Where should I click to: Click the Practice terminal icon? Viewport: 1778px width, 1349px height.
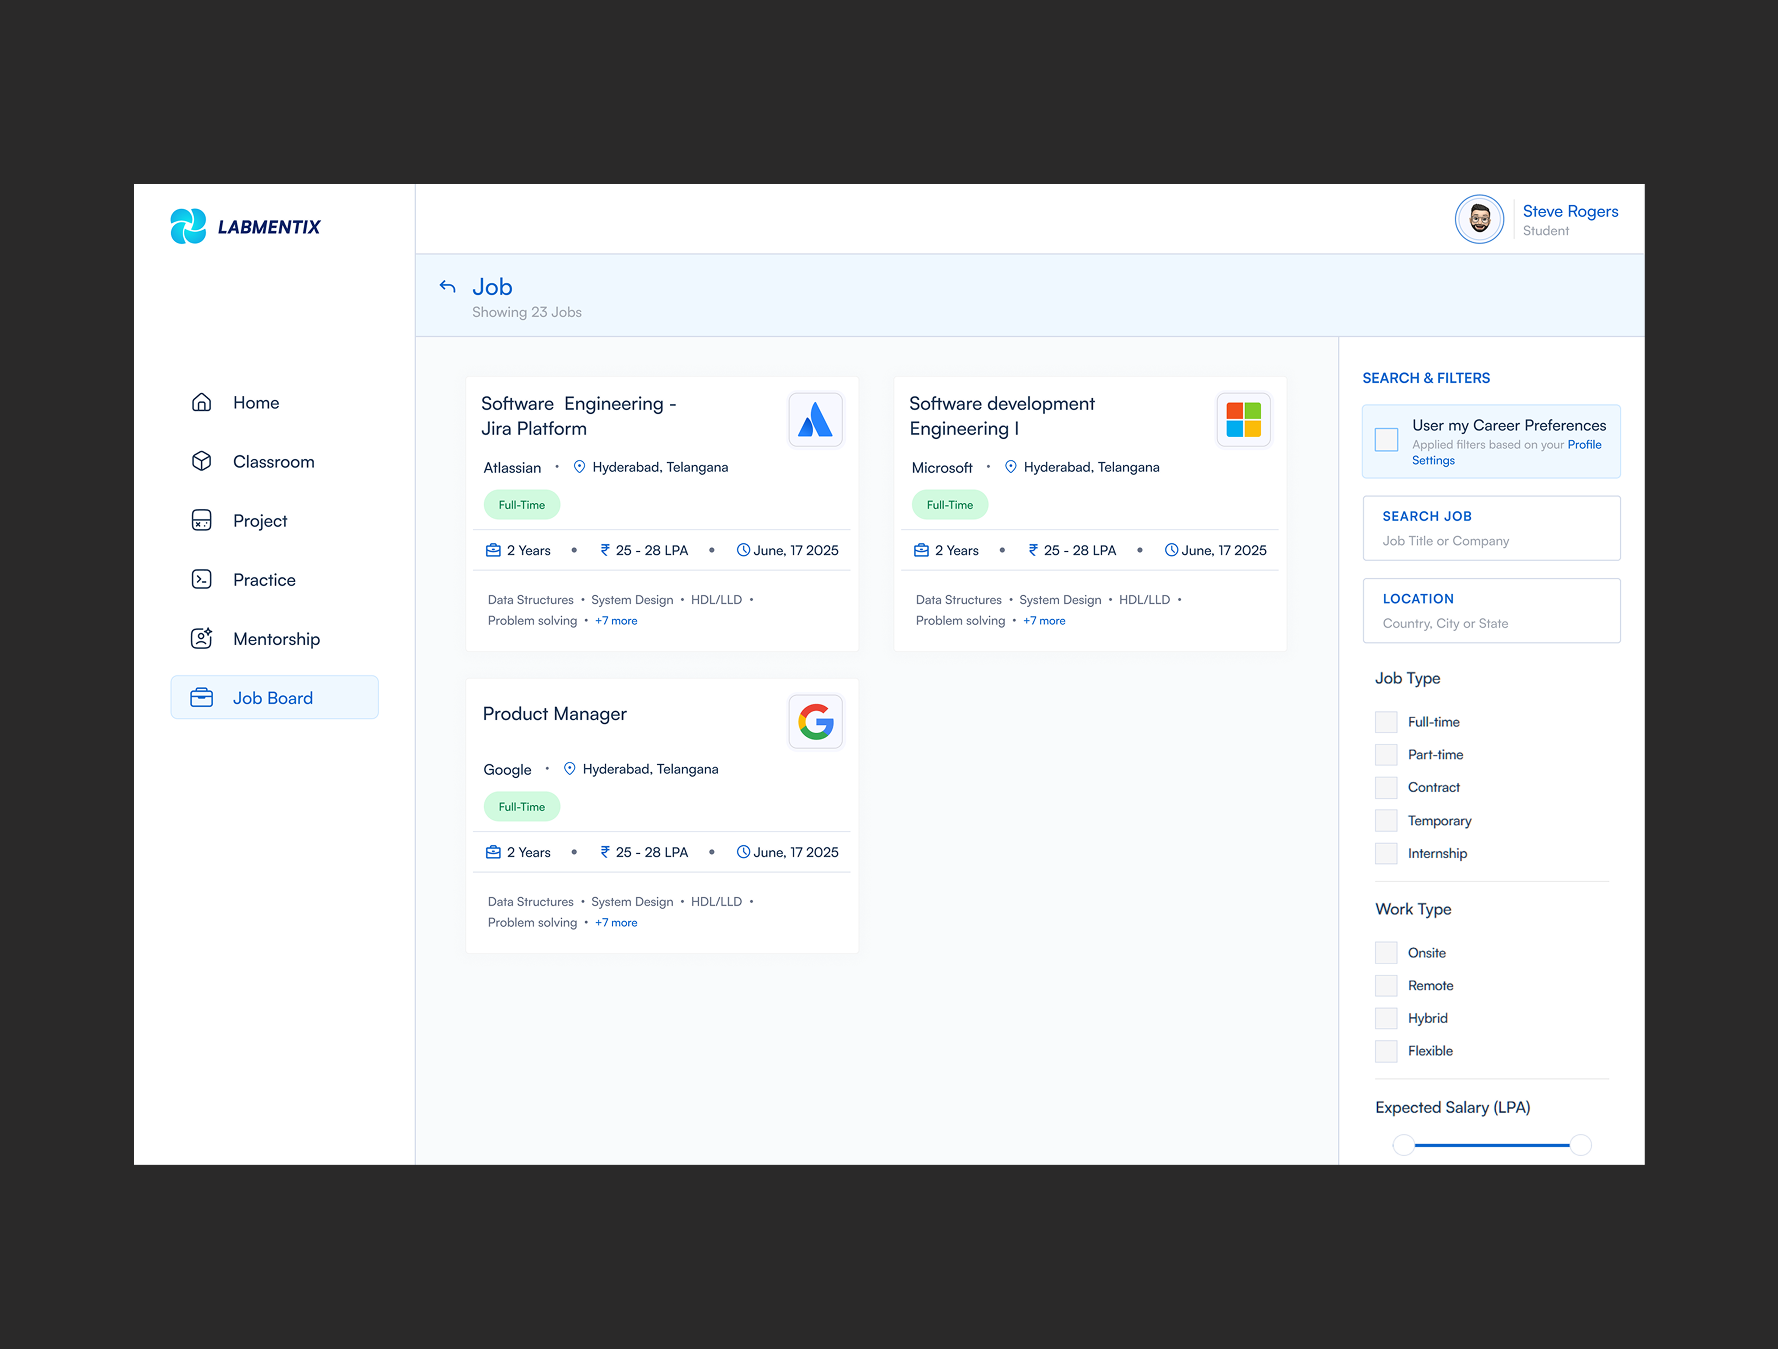pyautogui.click(x=201, y=579)
